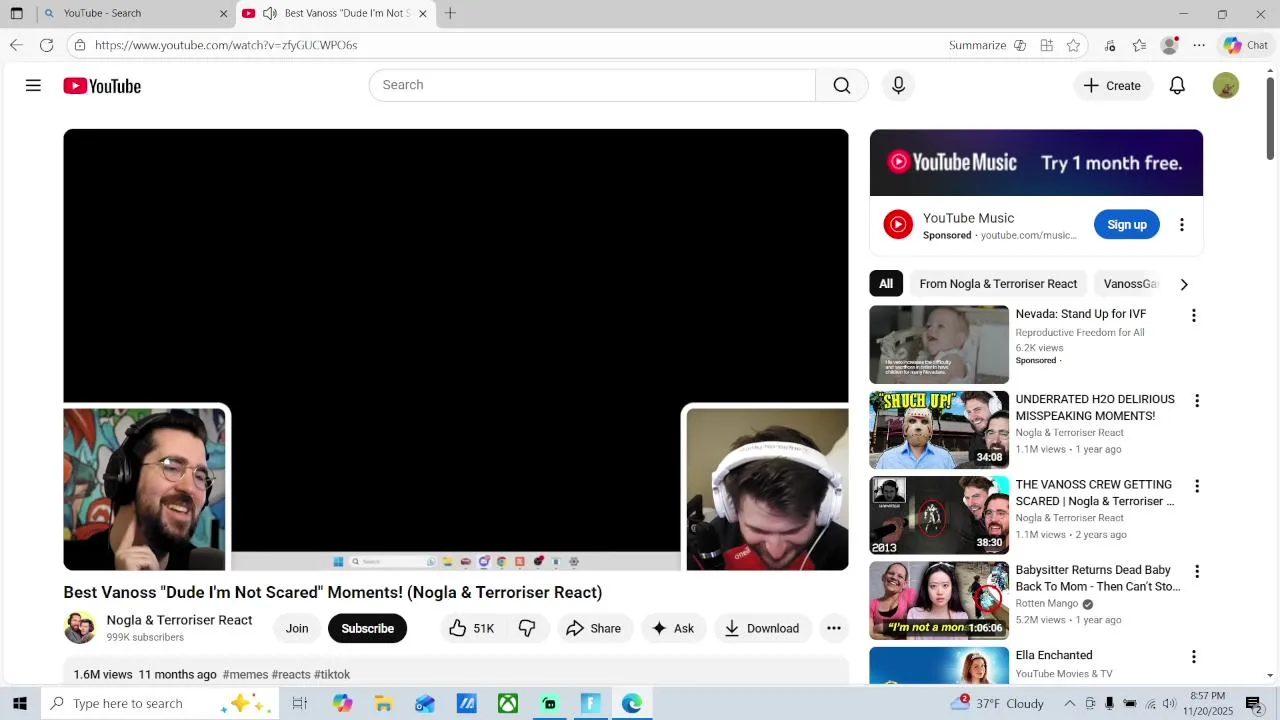
Task: Open options for the YouTube Music ad
Action: (1181, 225)
